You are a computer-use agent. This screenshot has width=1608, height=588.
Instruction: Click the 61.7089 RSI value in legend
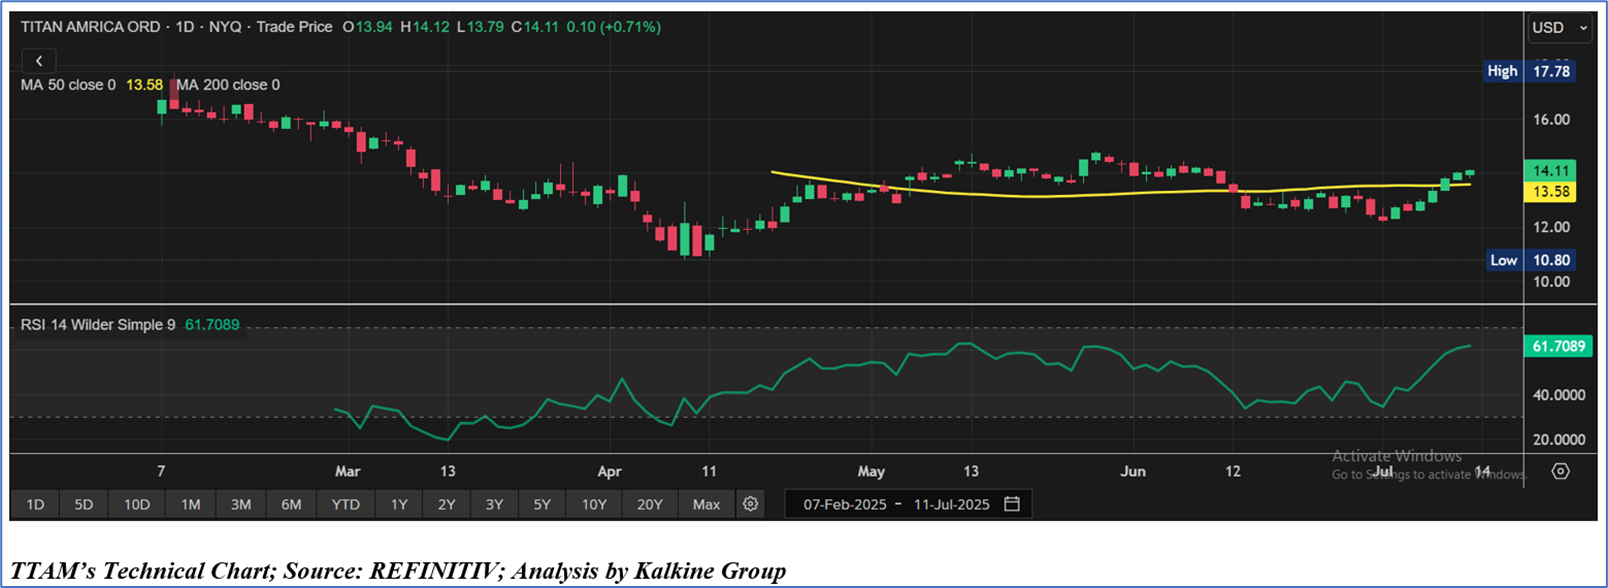click(x=212, y=325)
